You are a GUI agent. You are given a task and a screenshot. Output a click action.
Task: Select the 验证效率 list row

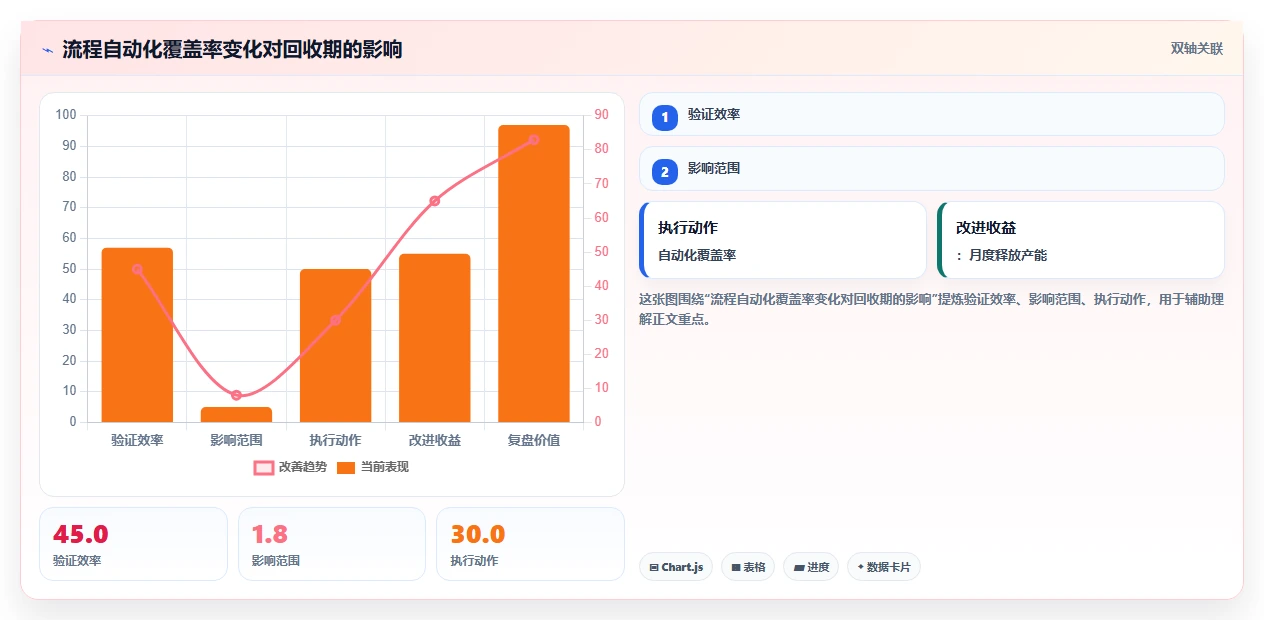[932, 114]
